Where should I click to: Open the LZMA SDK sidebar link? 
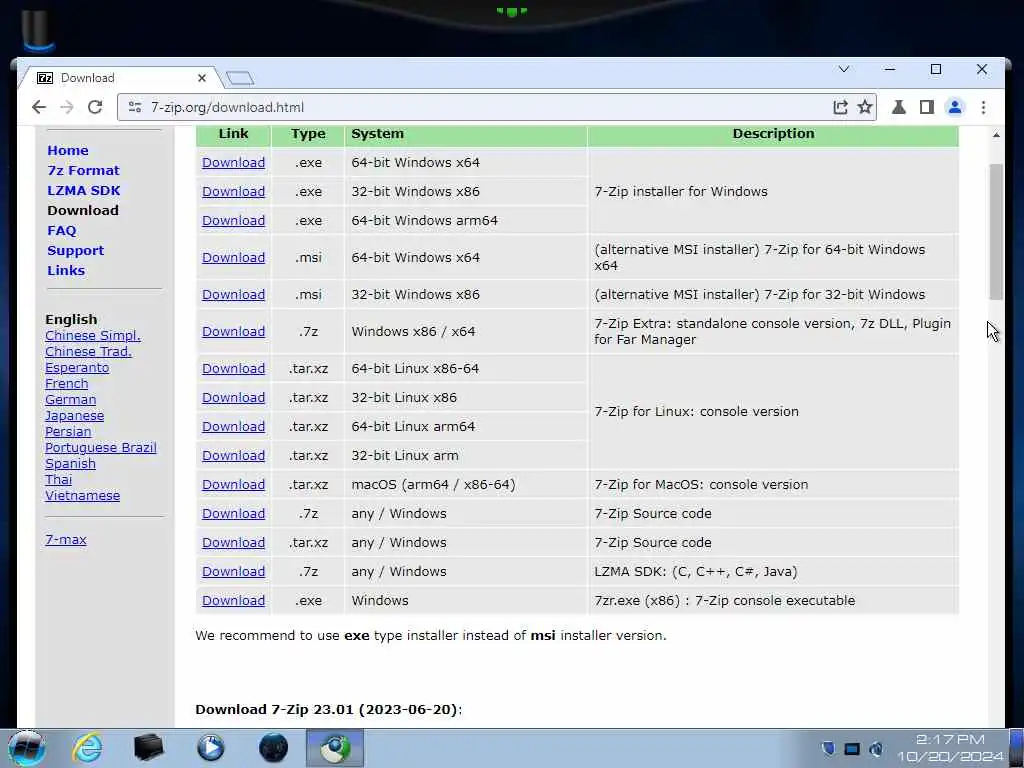[84, 191]
